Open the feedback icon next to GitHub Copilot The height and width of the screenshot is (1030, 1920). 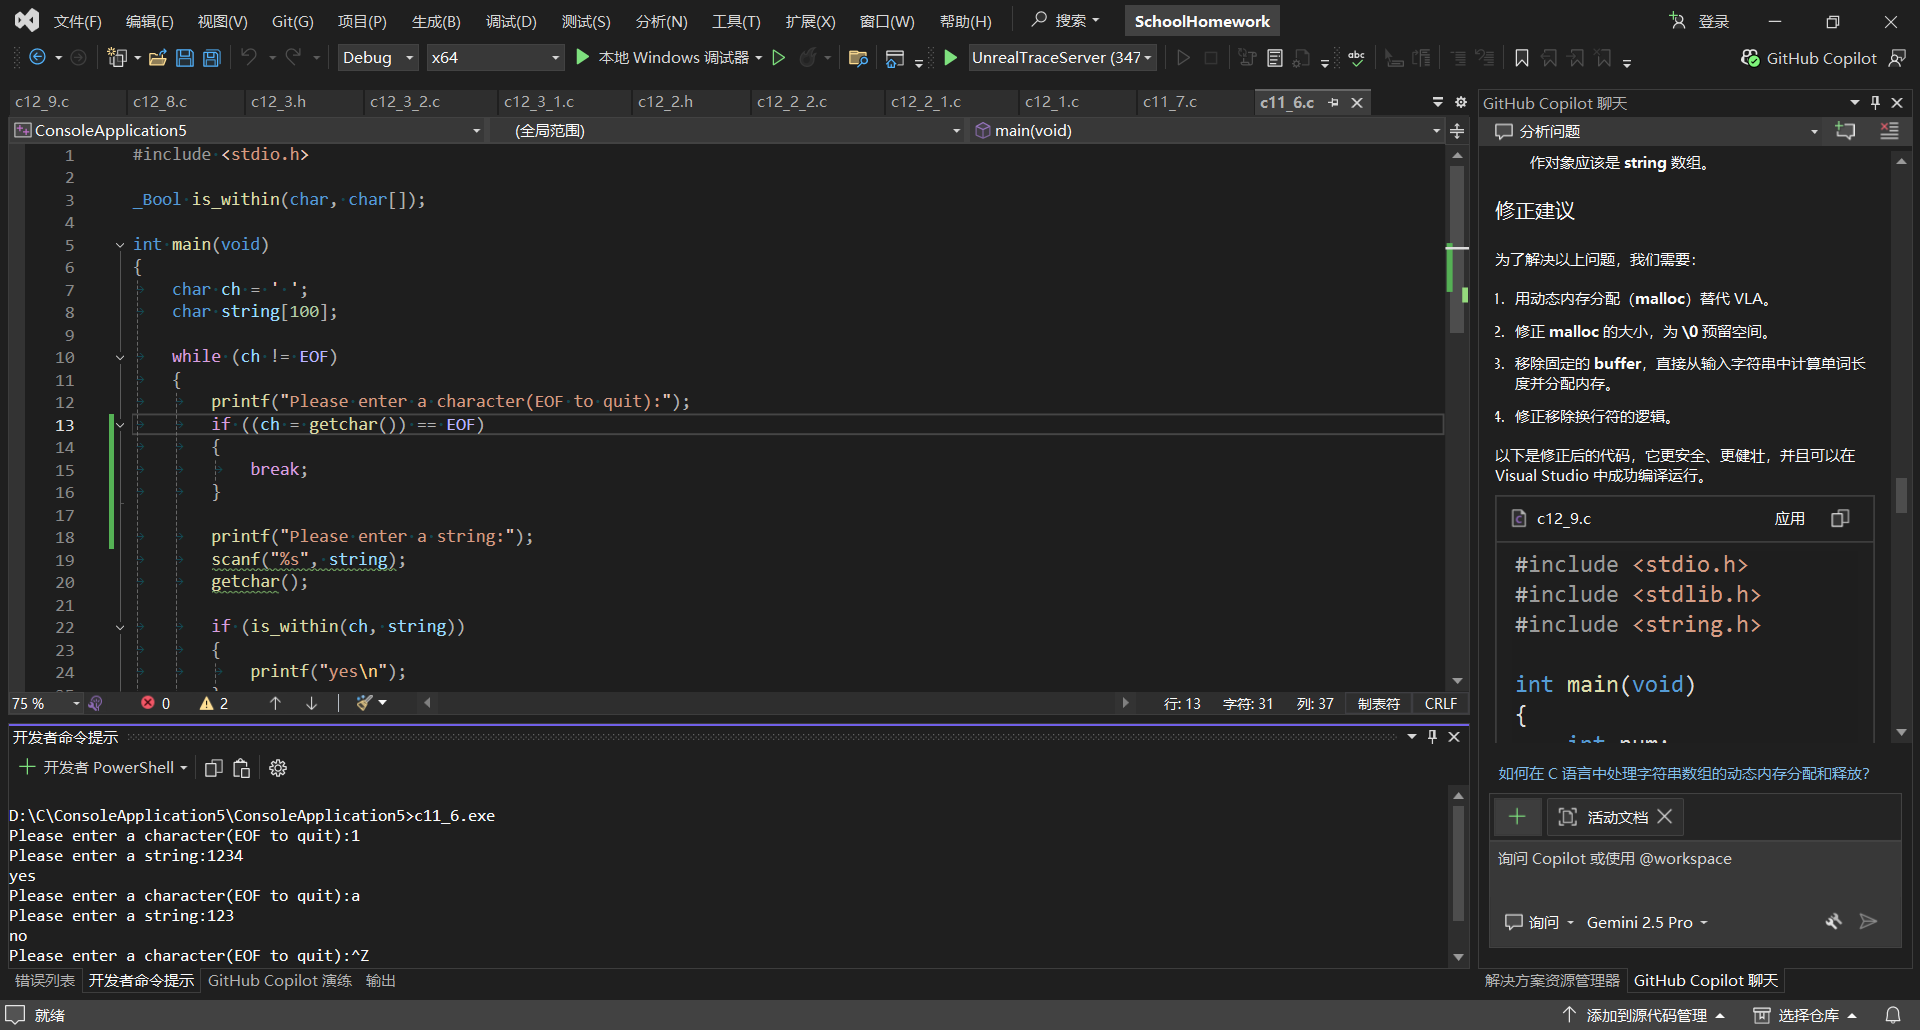(1897, 58)
